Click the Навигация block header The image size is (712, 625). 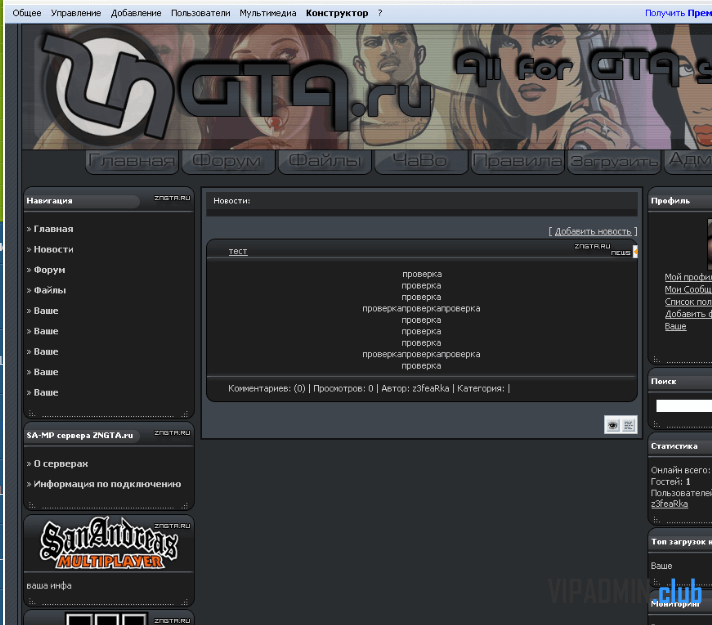tap(109, 200)
